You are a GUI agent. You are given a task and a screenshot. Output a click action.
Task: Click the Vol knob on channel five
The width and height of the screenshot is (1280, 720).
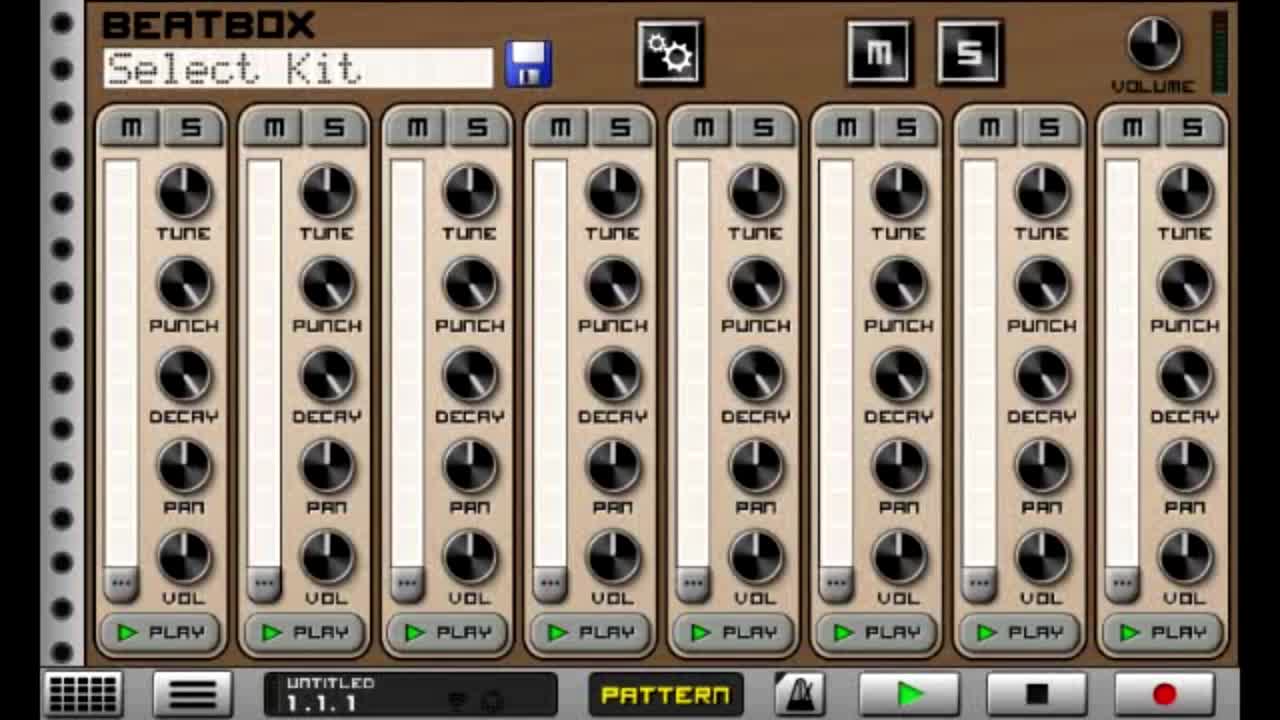[x=757, y=557]
